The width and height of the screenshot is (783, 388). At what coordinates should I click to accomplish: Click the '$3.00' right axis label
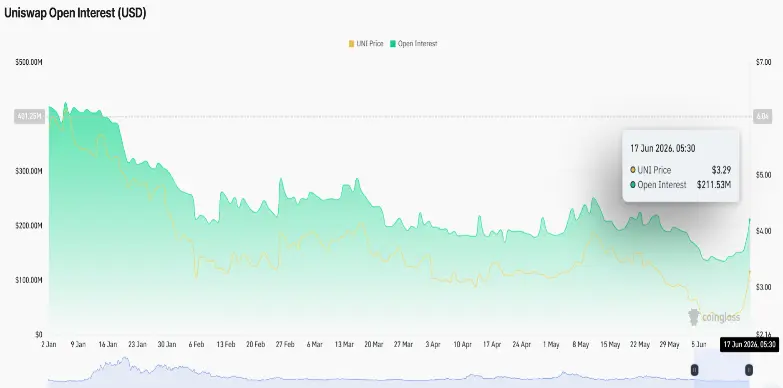[x=764, y=287]
